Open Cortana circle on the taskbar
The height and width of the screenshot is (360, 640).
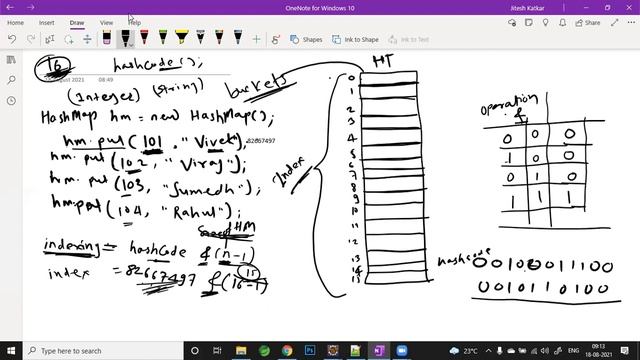tap(195, 351)
